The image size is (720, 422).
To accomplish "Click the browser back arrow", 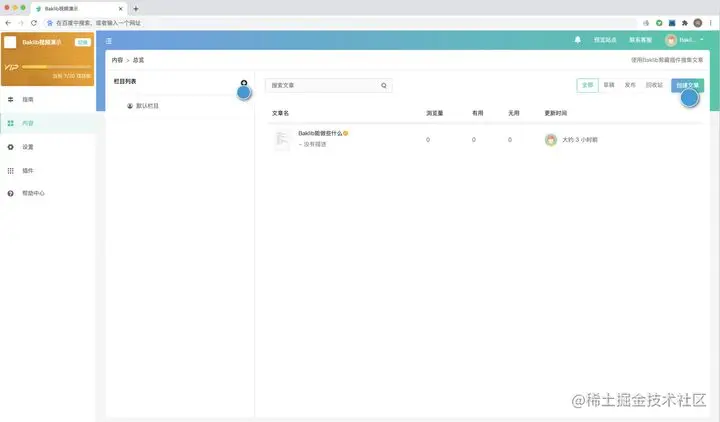I will point(8,23).
